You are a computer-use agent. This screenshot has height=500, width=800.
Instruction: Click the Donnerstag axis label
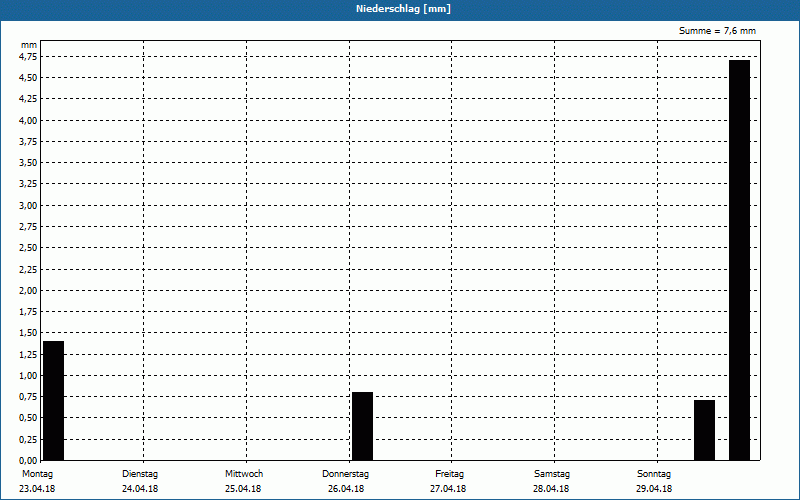click(x=345, y=474)
